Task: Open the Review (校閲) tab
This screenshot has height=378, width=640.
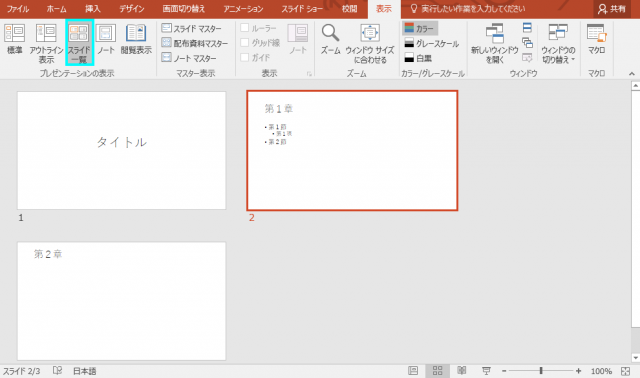Action: [349, 9]
